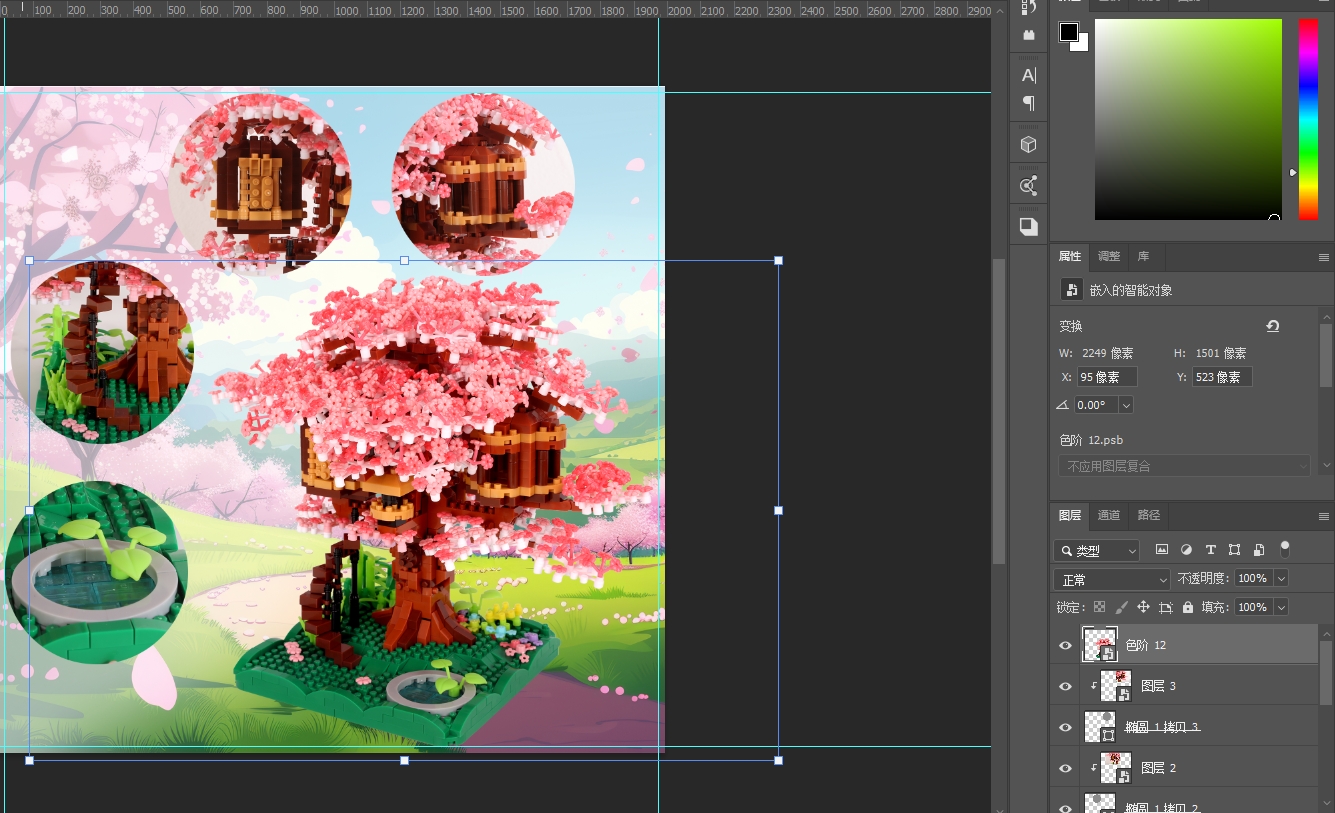Click the X position input field
The width and height of the screenshot is (1335, 813).
[x=1106, y=377]
